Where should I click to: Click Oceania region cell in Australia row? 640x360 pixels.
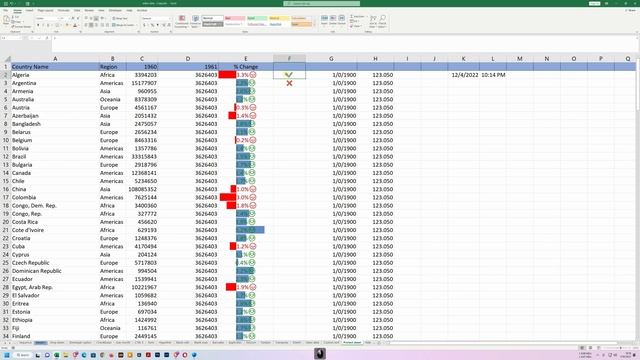coord(113,99)
